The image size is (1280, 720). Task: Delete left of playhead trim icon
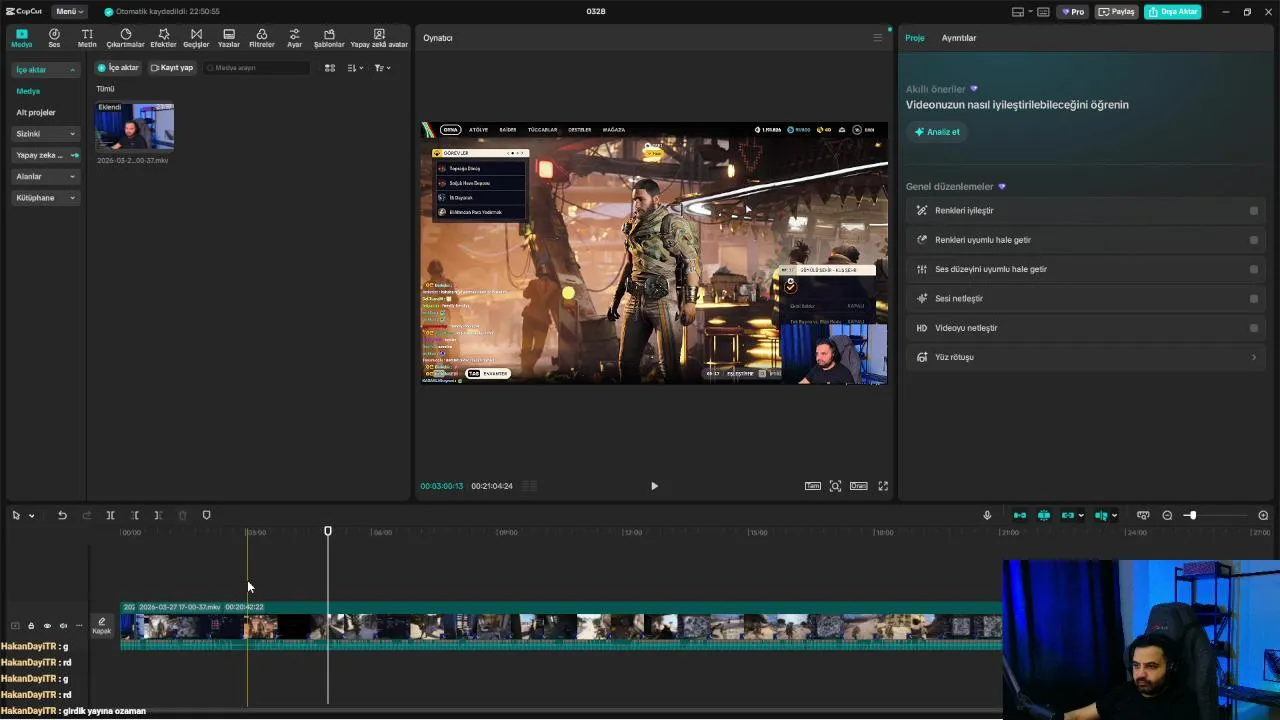[134, 515]
